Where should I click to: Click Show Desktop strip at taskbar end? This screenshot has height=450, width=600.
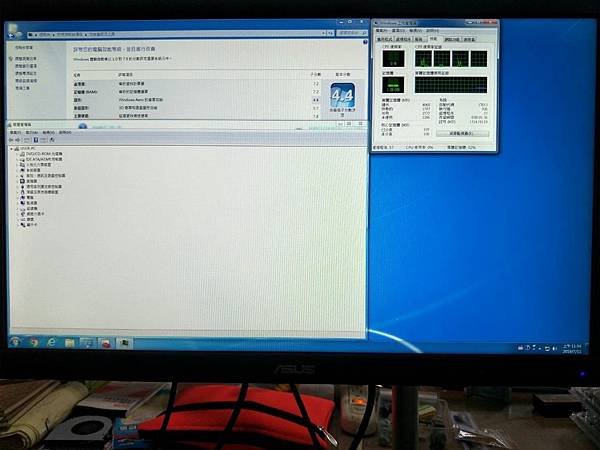tap(585, 349)
